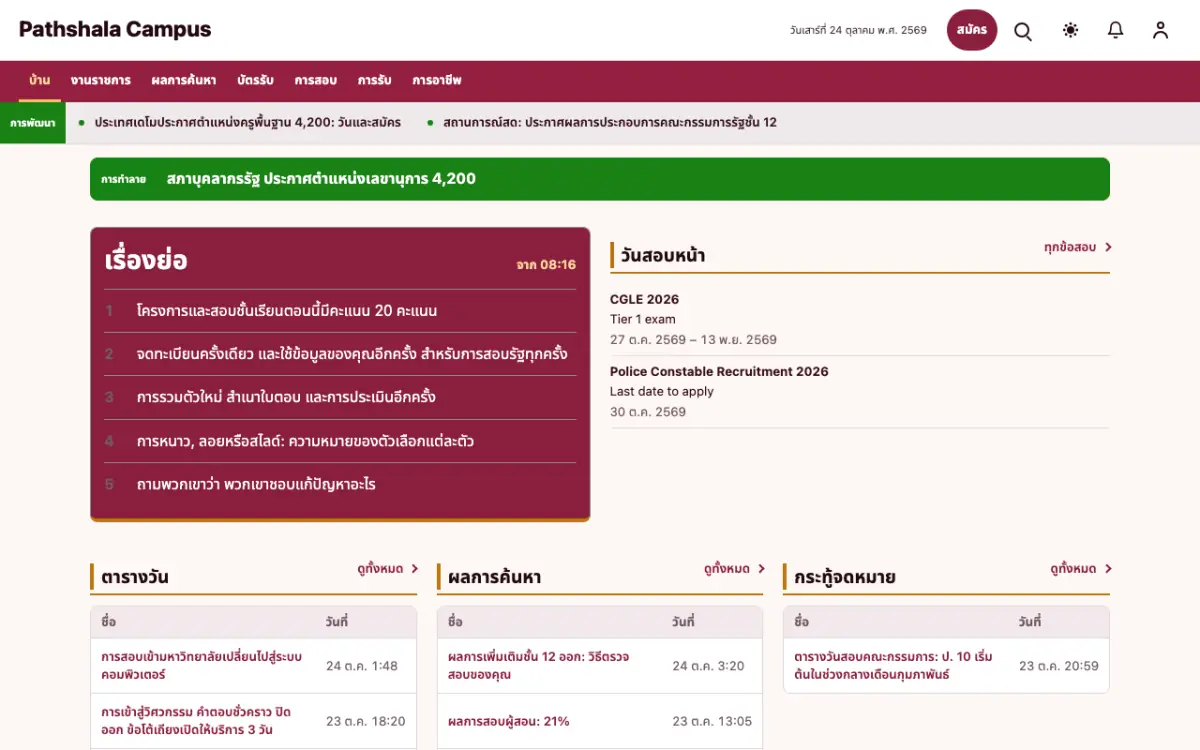
Task: Click ดูทั้งหมด in ตารางวัน section
Action: (387, 569)
